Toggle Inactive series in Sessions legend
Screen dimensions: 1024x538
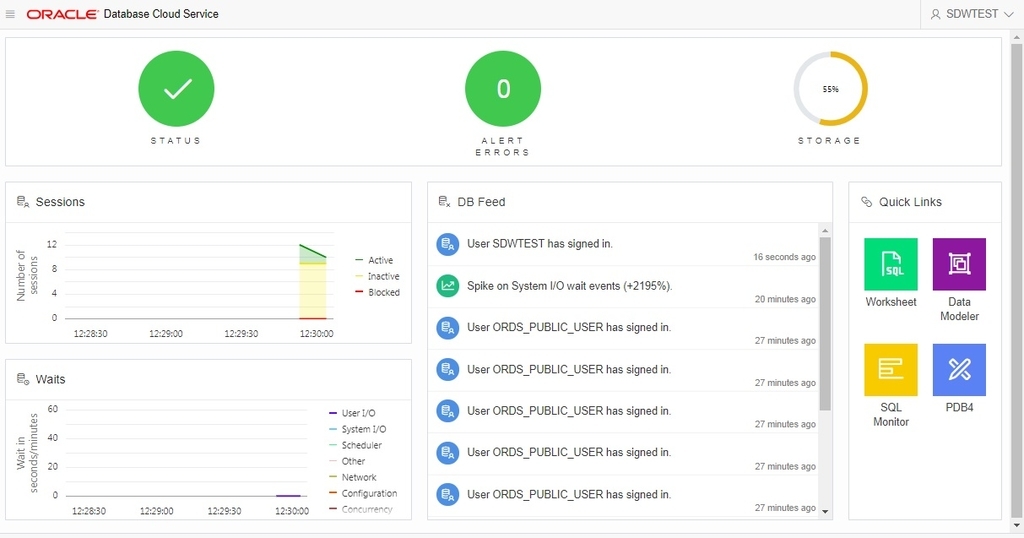(x=377, y=276)
